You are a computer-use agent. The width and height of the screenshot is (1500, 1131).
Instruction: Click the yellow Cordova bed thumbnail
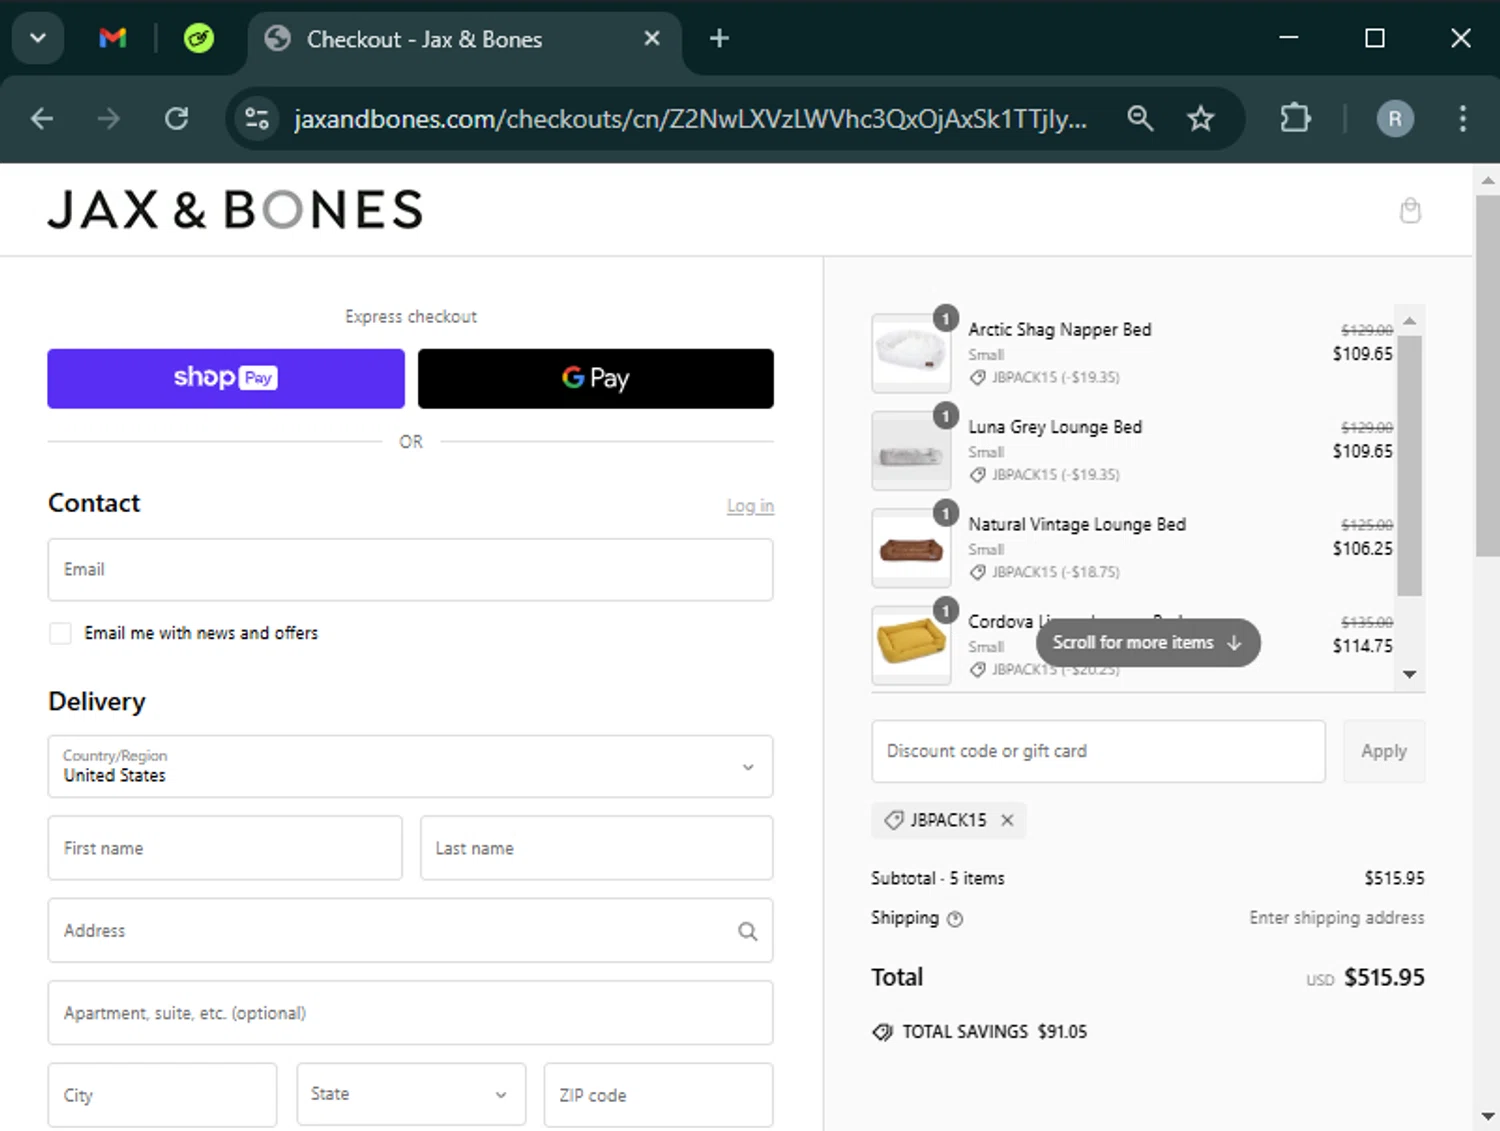coord(911,645)
